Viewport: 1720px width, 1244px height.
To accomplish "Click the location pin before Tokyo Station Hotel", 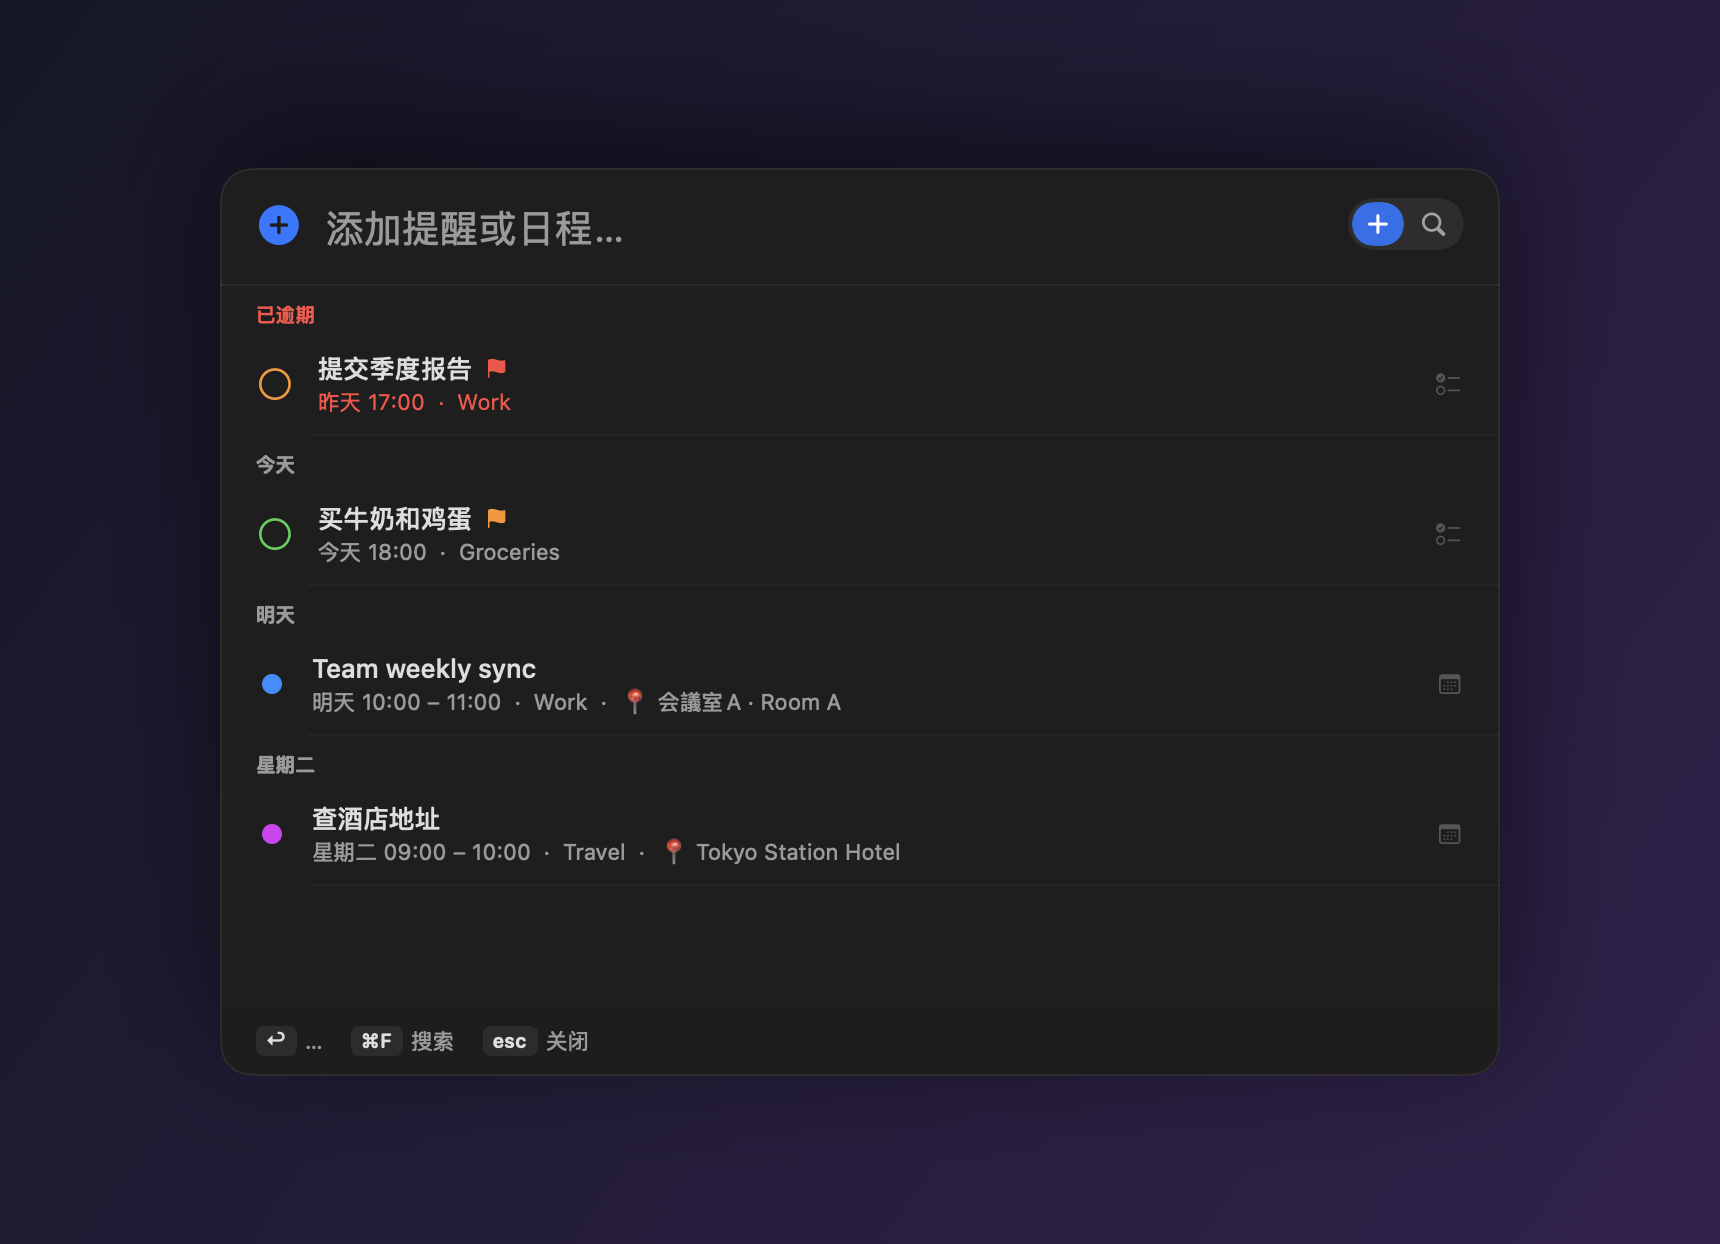I will (674, 851).
